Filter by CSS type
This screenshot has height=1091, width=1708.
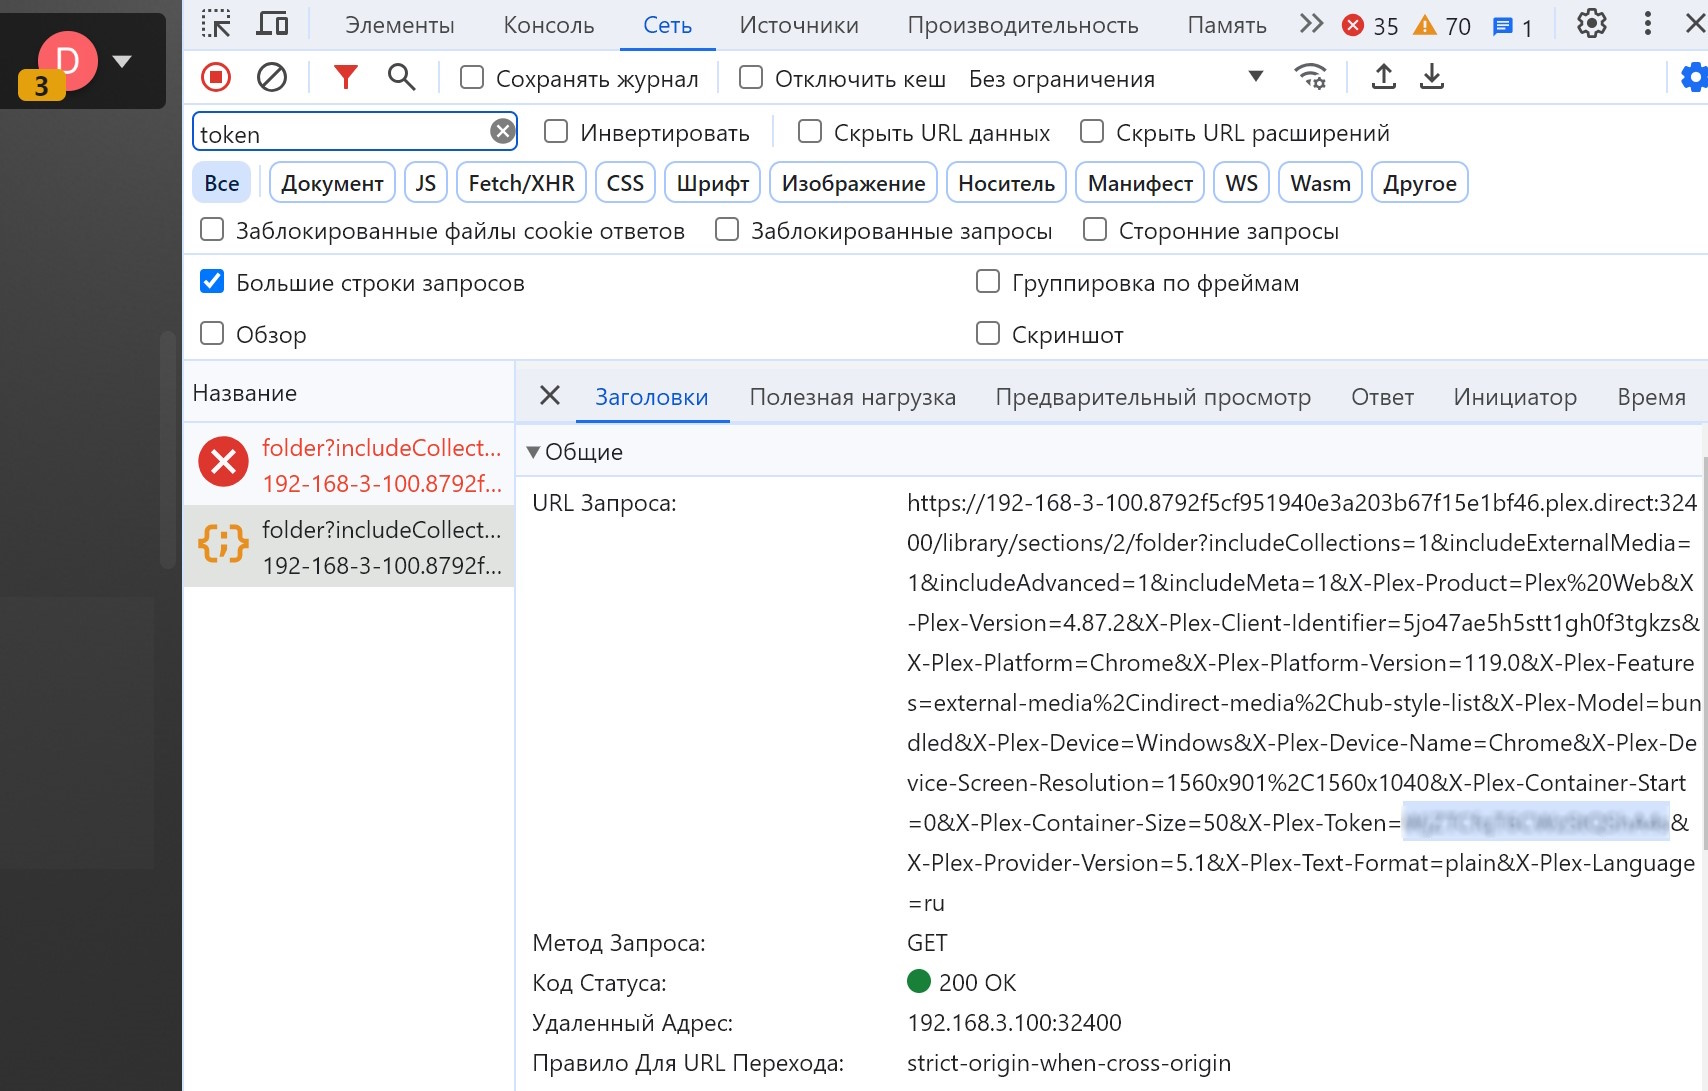[625, 183]
